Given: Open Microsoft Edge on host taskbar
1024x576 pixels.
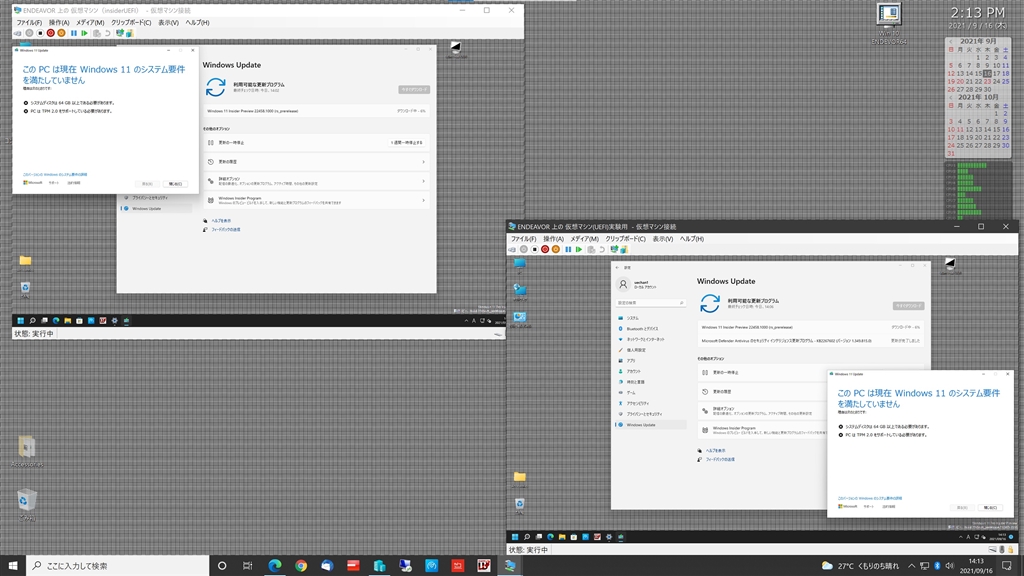Looking at the screenshot, I should (274, 566).
